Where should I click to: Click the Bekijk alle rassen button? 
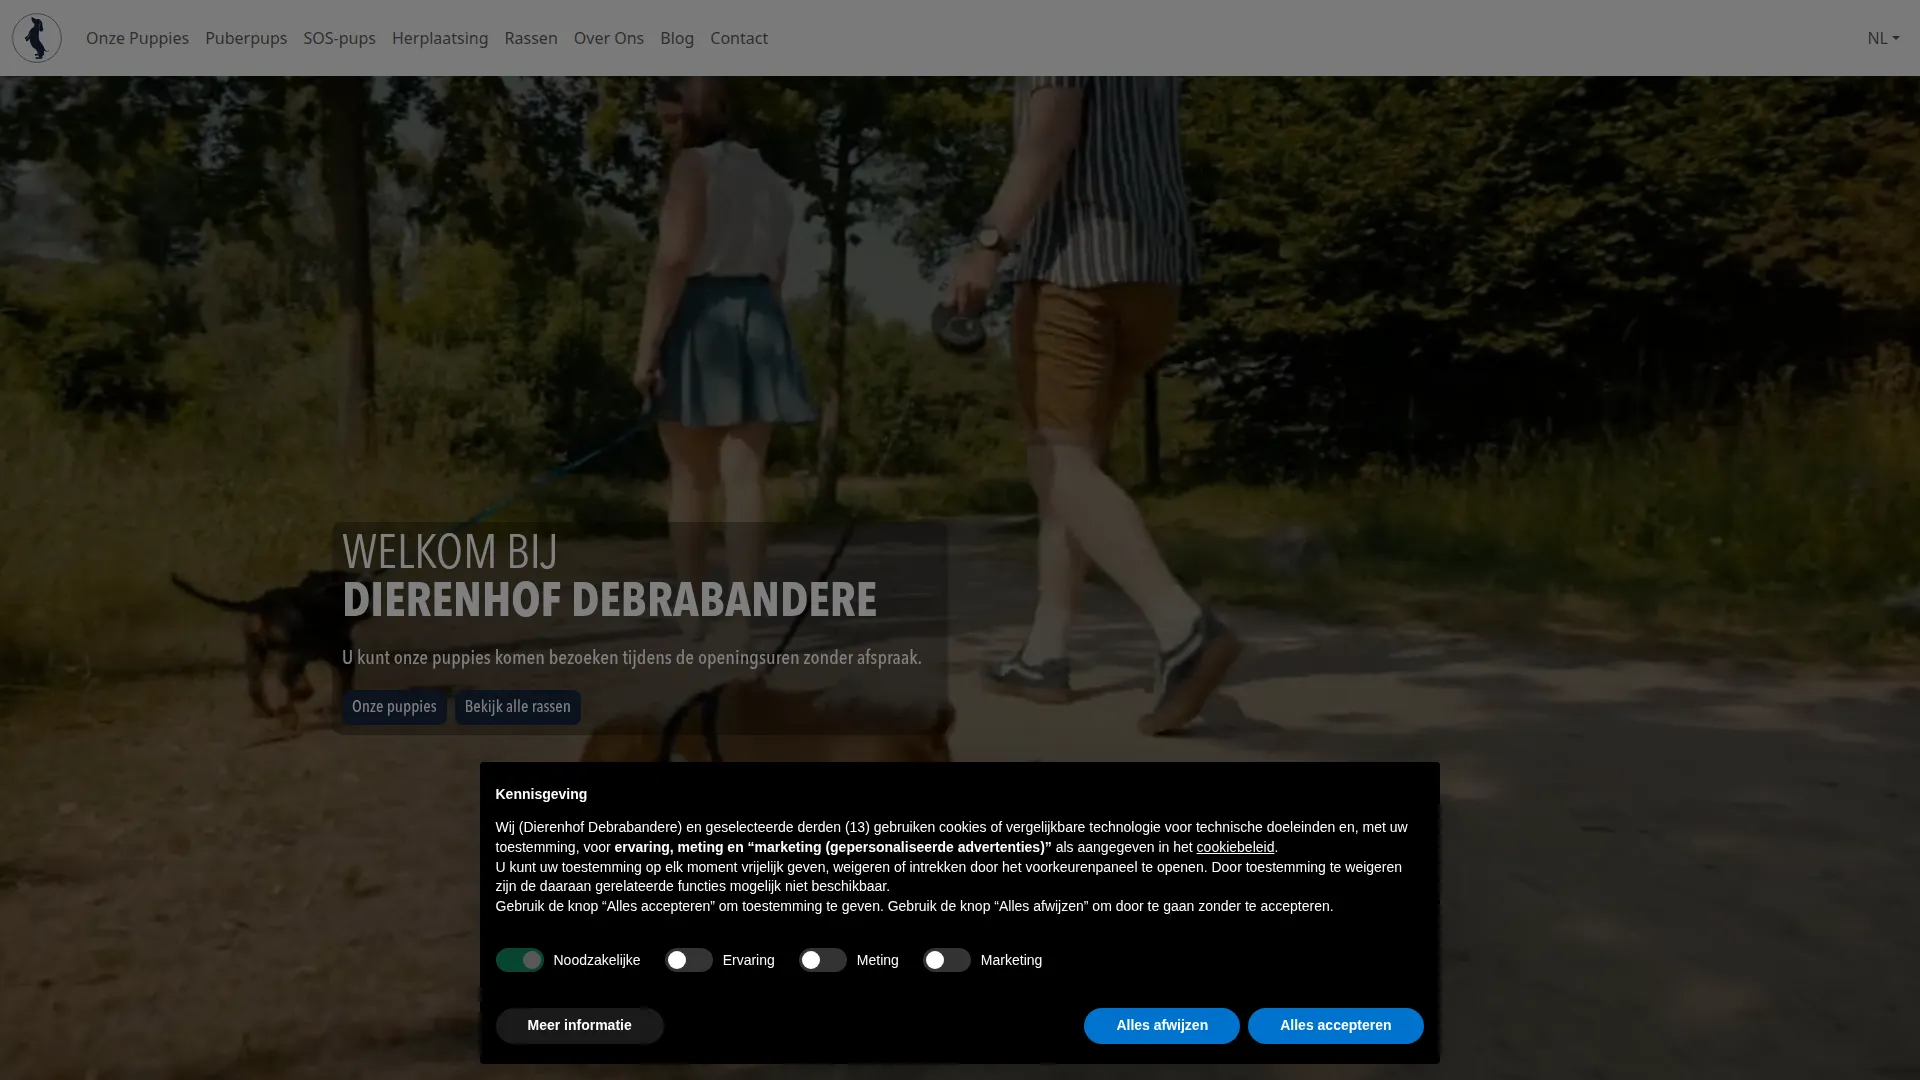coord(518,707)
